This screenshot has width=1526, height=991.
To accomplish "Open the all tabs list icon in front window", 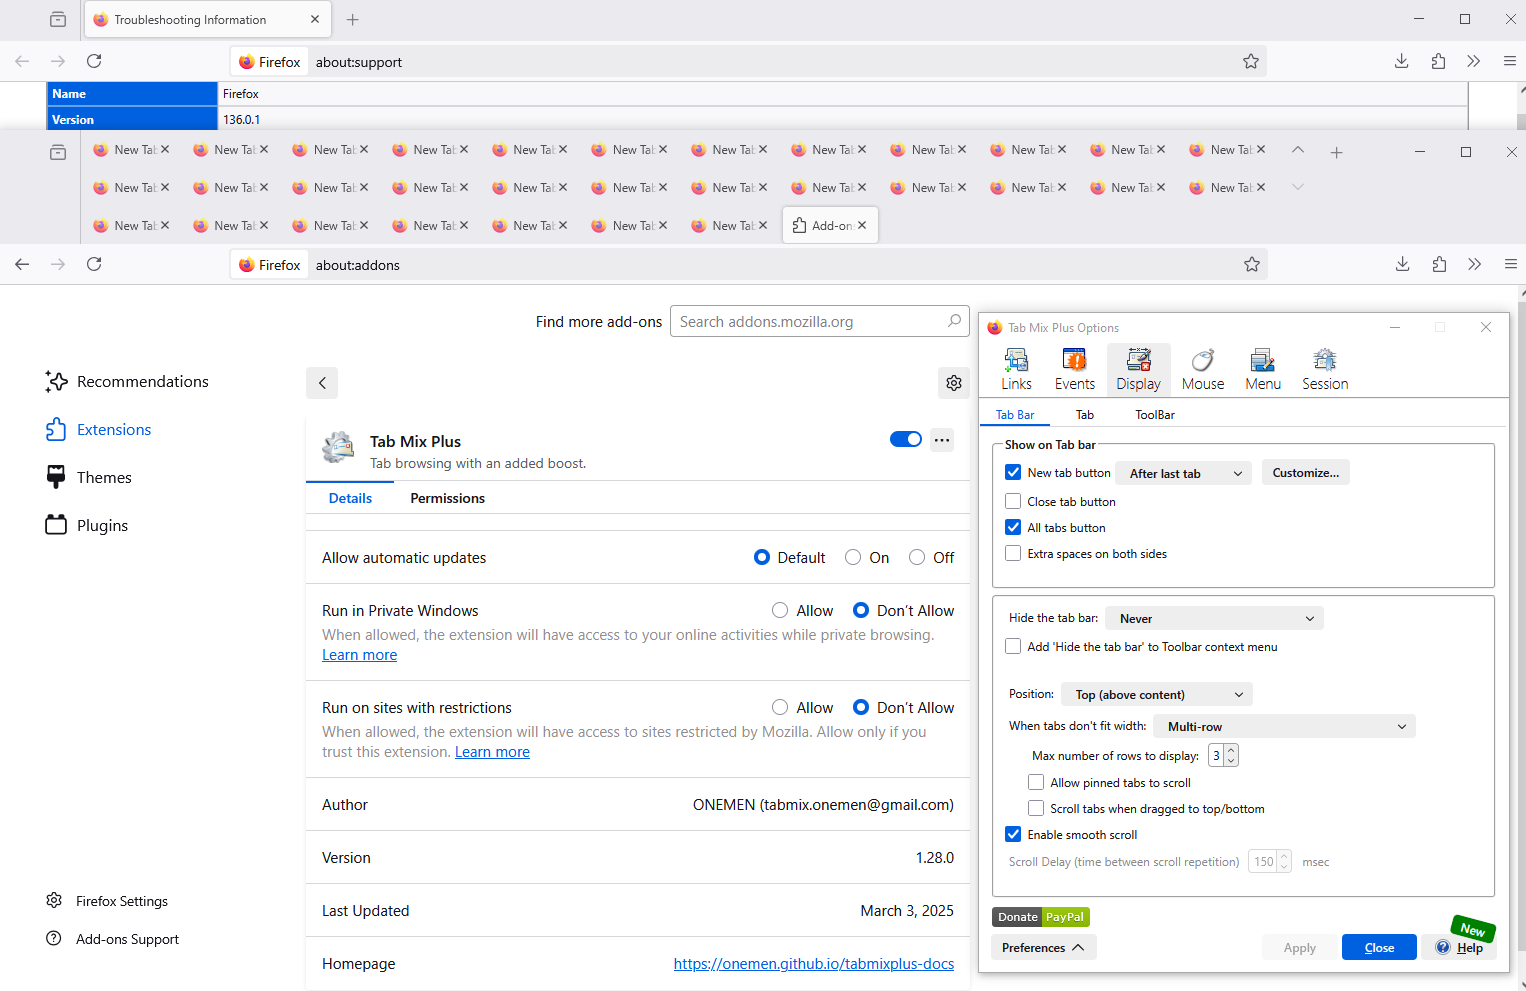I will (x=58, y=152).
